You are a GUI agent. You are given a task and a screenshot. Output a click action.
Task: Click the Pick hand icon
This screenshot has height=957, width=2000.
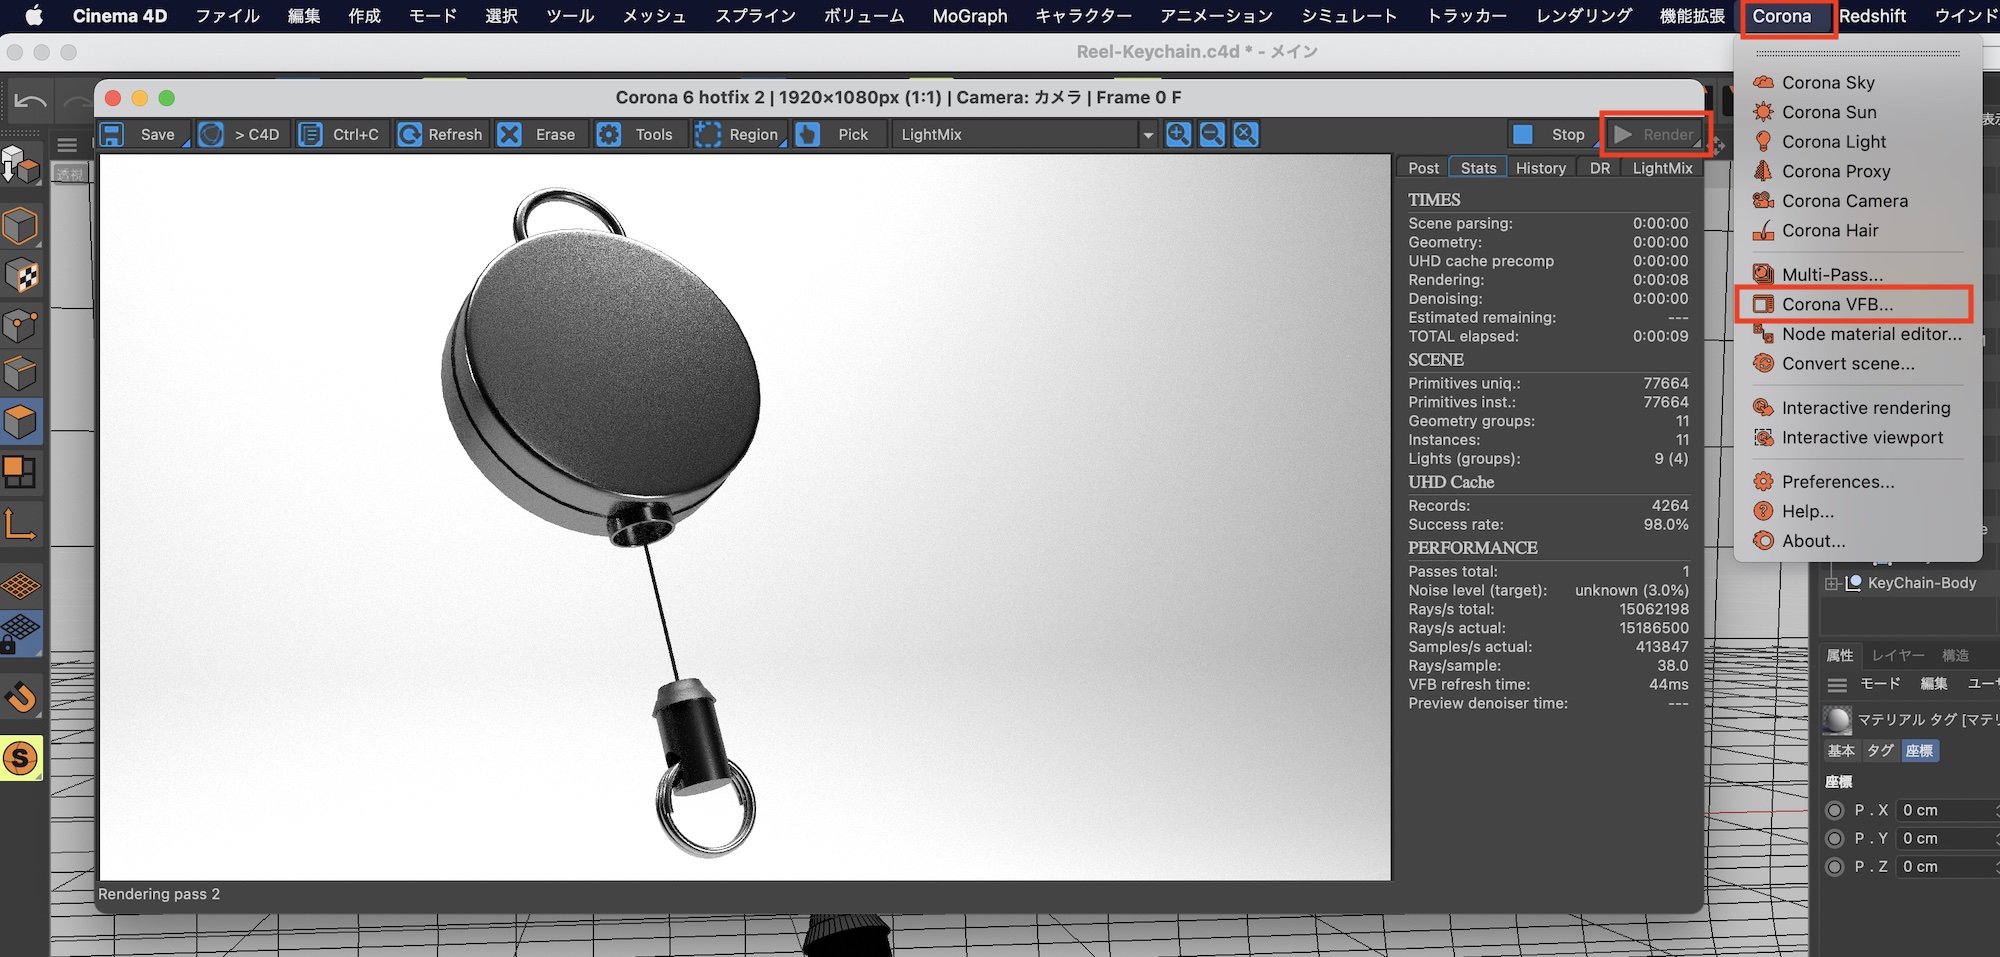pos(808,135)
